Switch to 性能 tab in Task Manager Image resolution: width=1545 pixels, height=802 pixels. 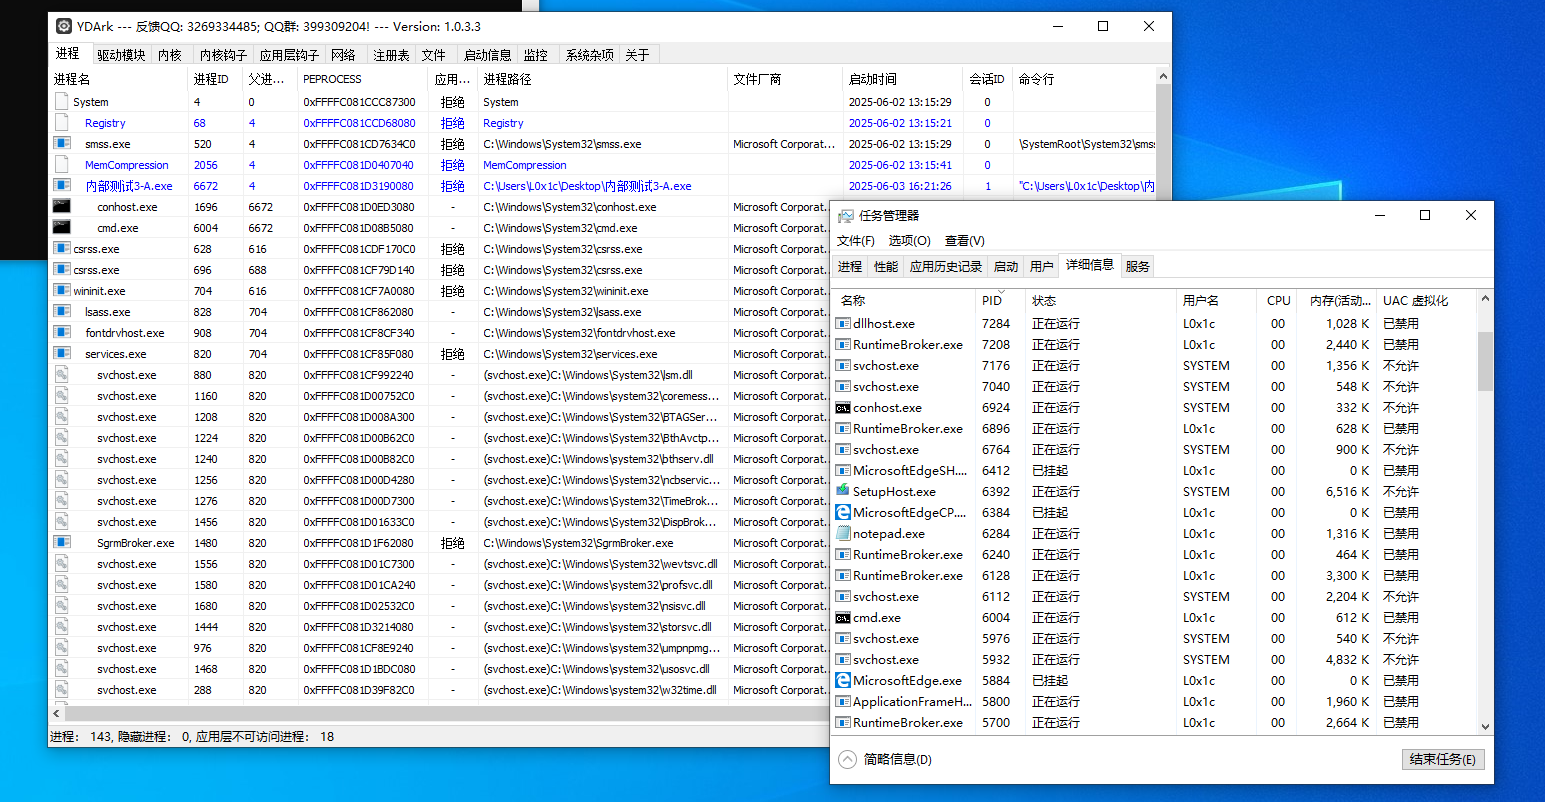(886, 266)
